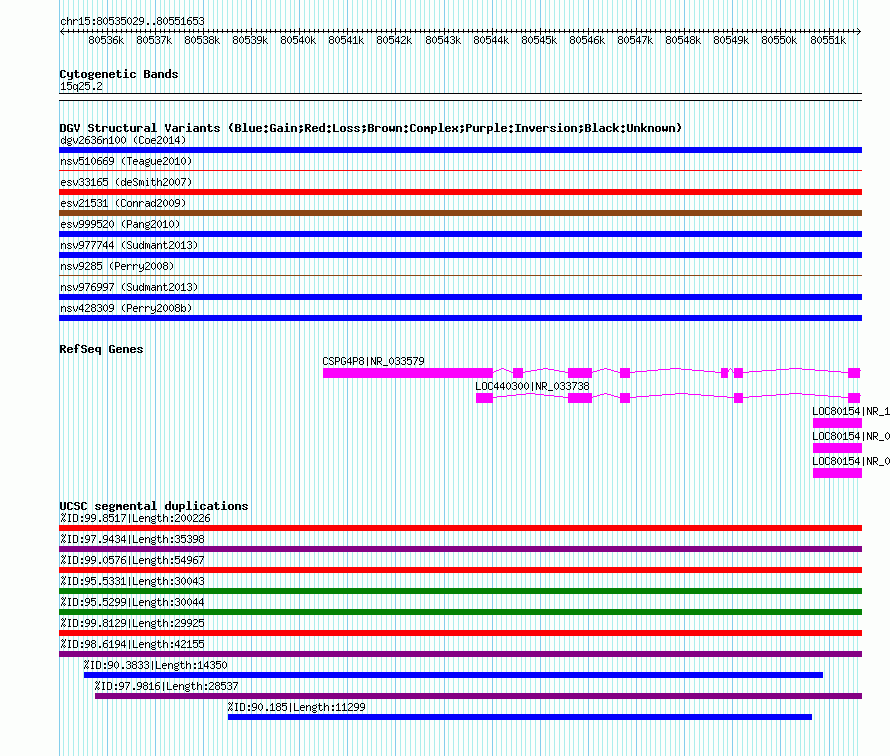Click the purple bar under Length:28537
Image resolution: width=890 pixels, height=756 pixels.
[478, 696]
